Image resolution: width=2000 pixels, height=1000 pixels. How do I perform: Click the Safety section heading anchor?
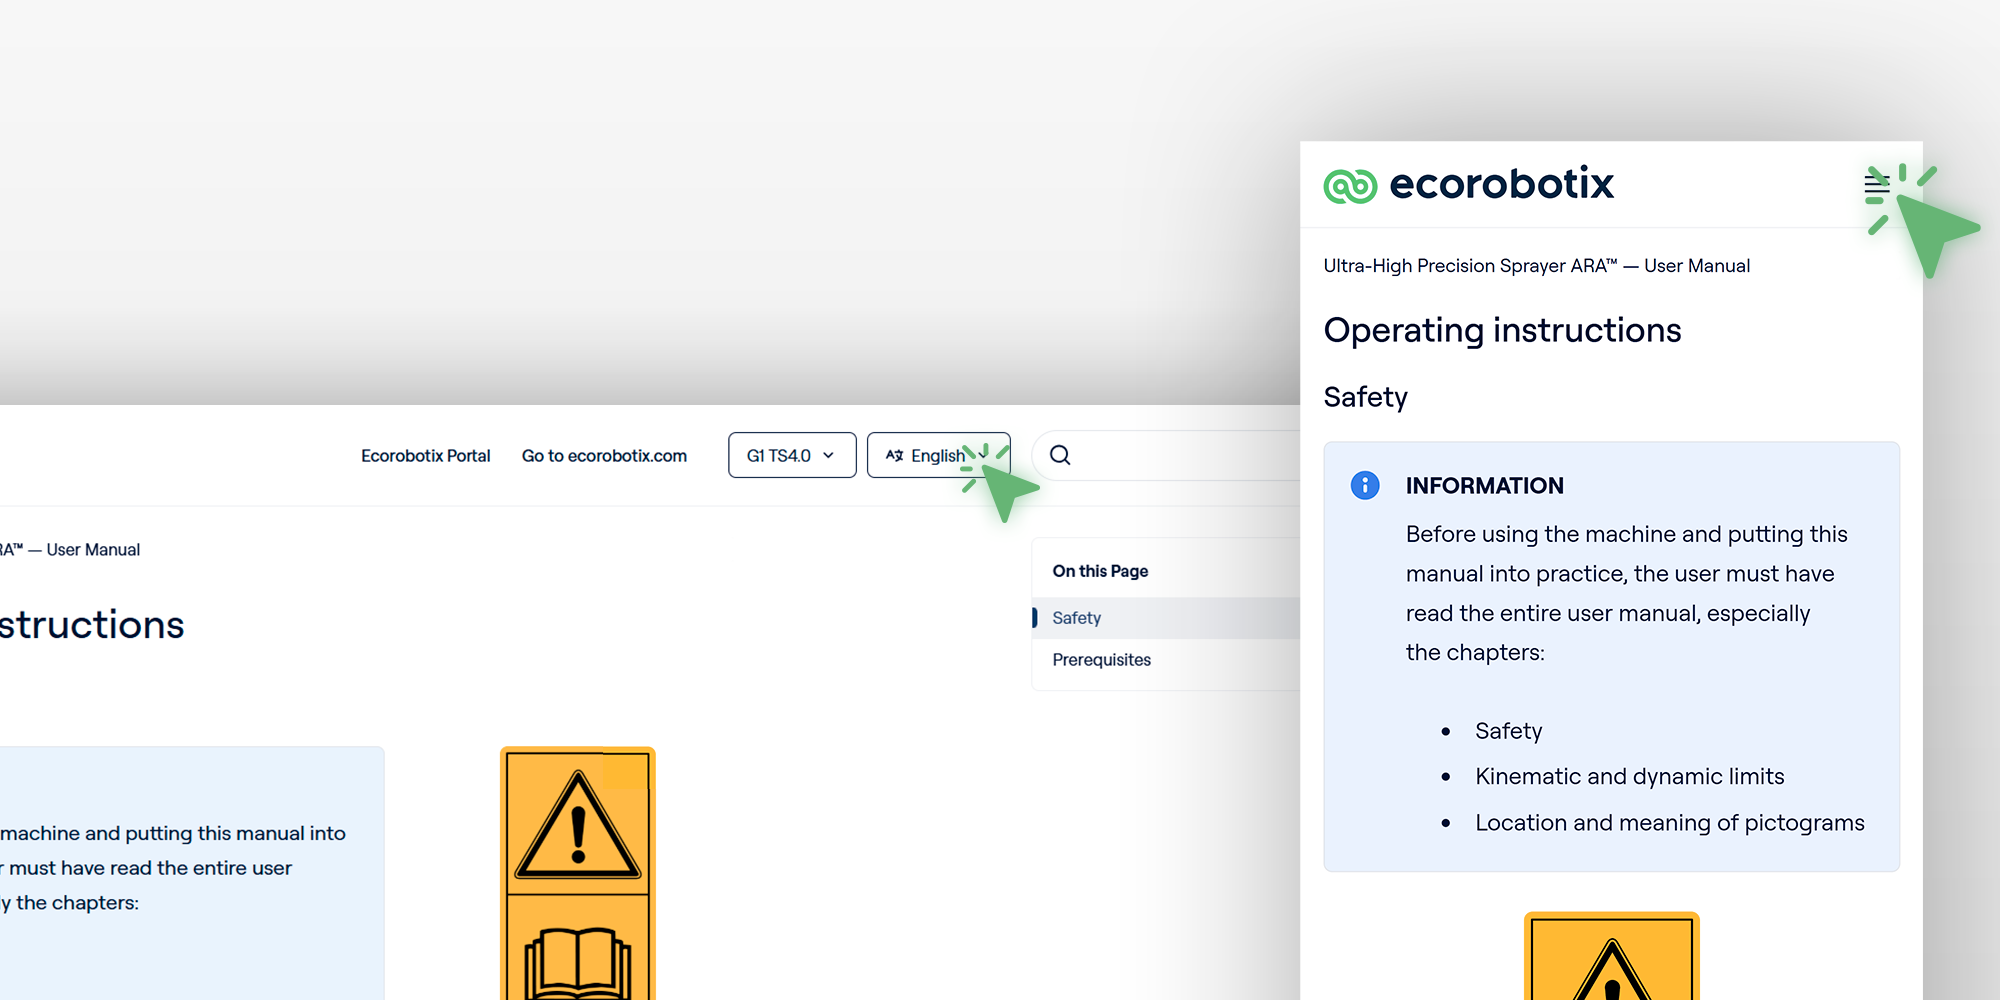1365,397
